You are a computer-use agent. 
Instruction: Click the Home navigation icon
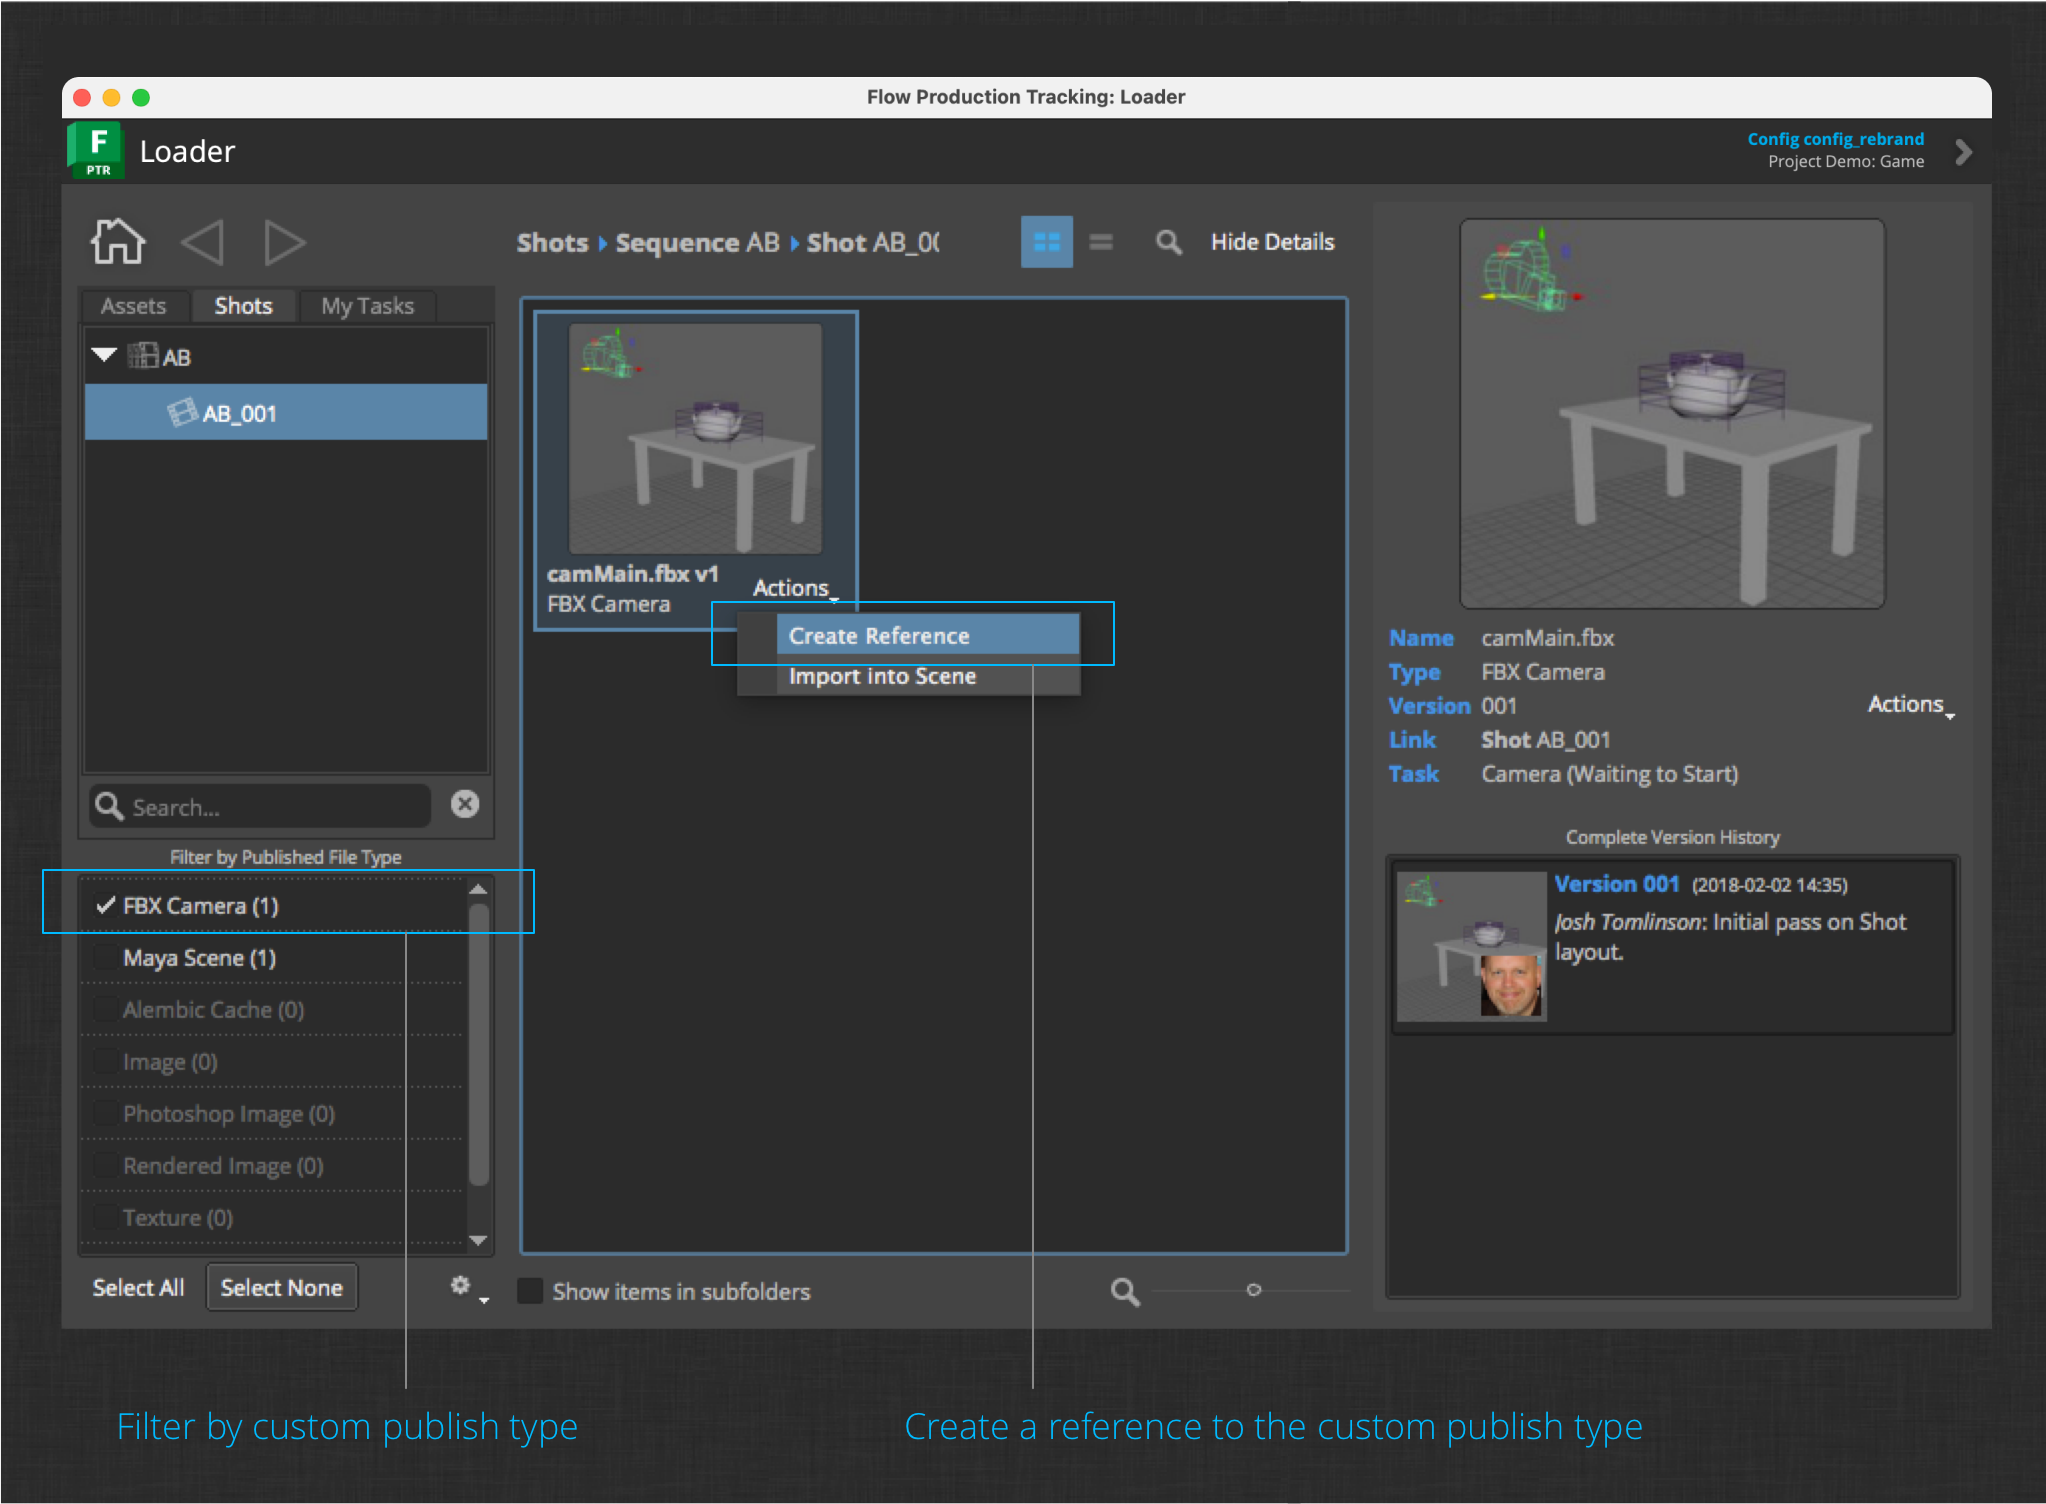coord(118,241)
